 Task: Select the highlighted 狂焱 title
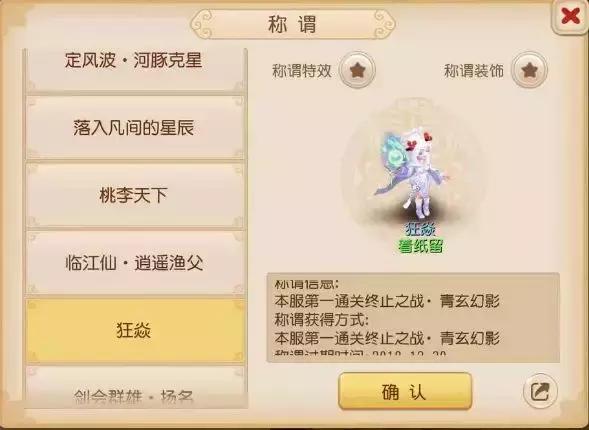(134, 330)
